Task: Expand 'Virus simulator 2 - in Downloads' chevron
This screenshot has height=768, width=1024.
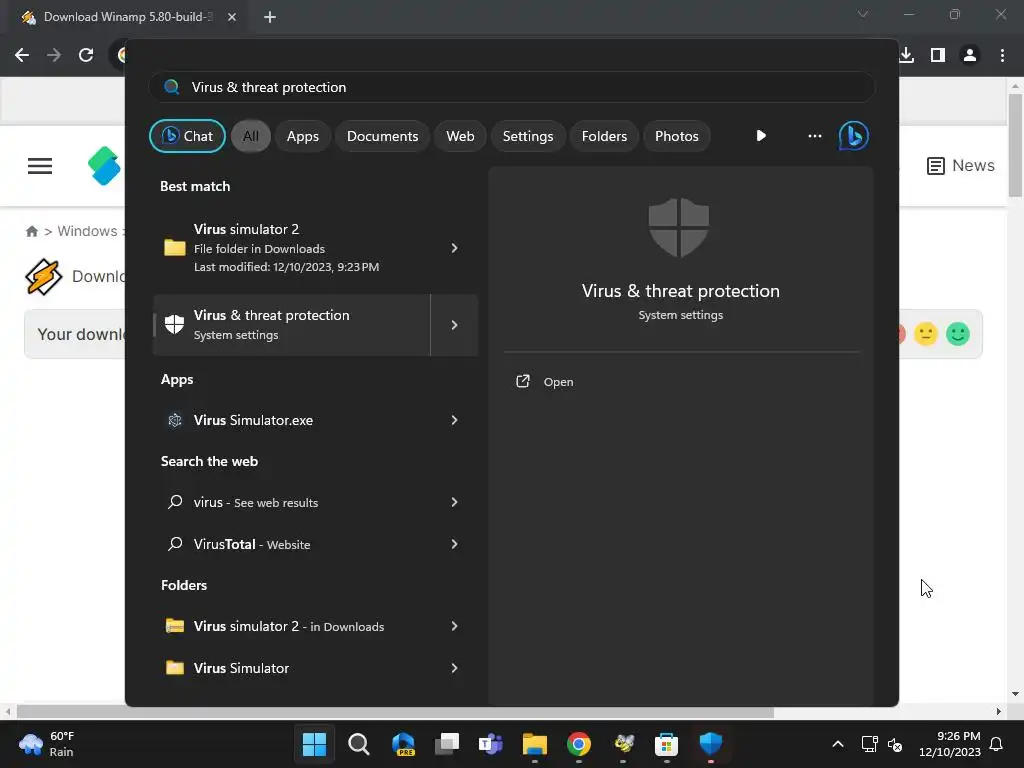Action: tap(454, 626)
